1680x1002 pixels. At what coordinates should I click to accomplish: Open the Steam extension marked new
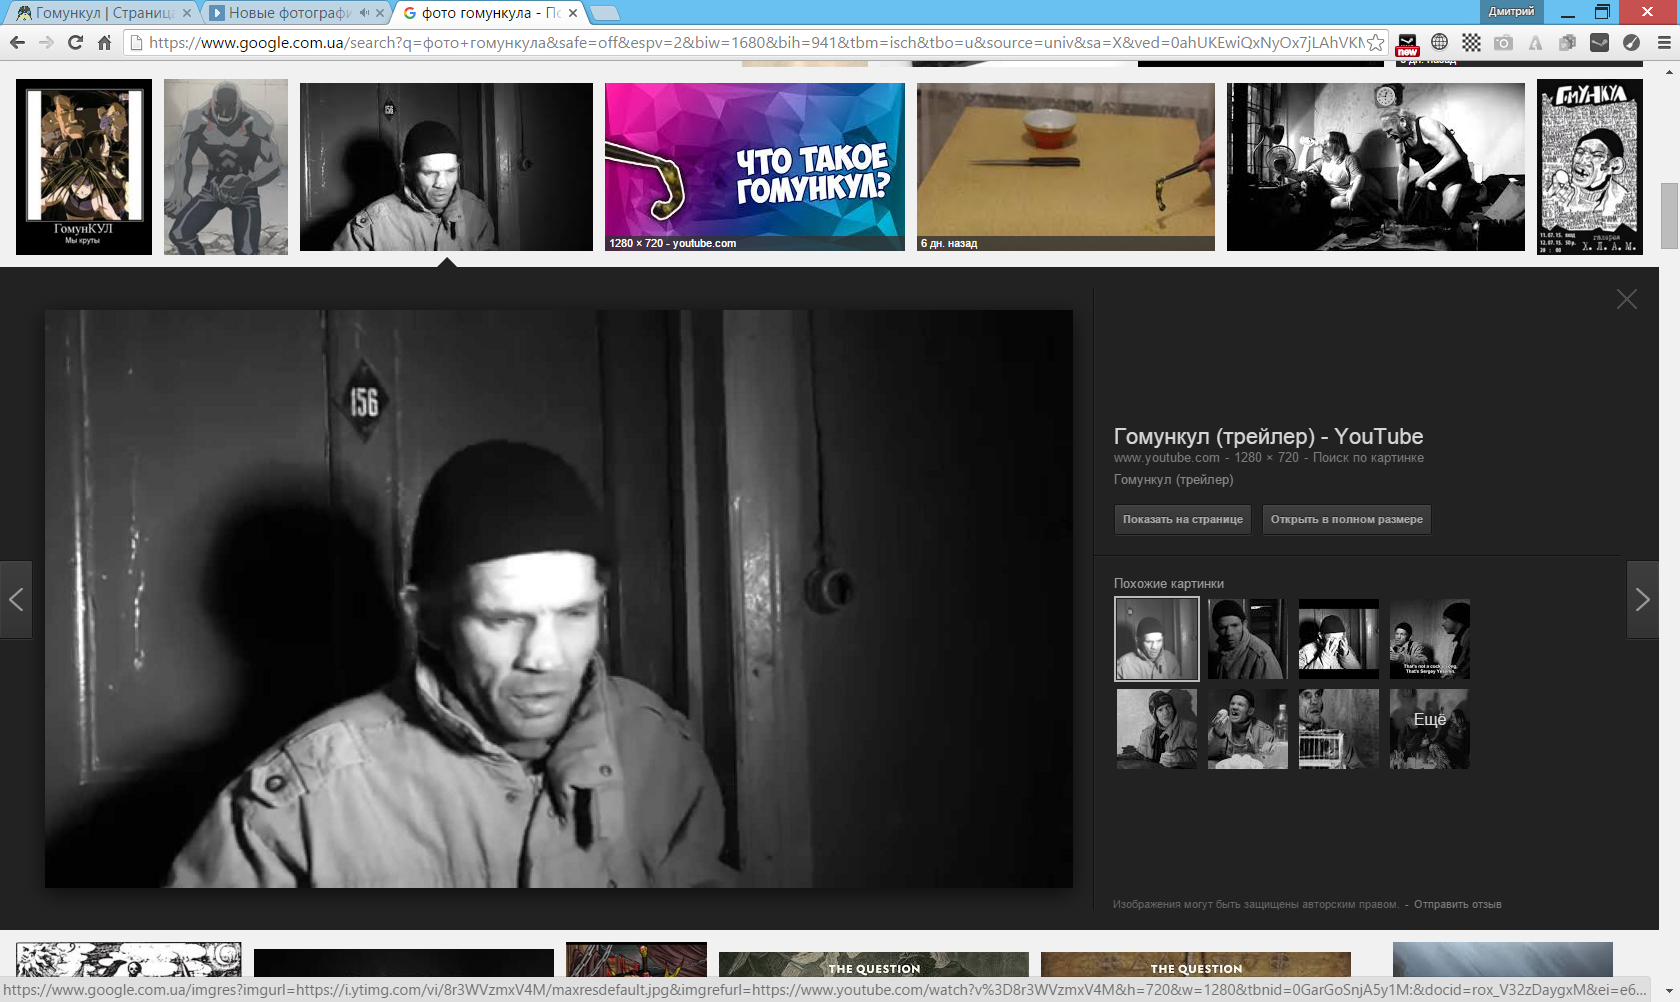[1407, 44]
